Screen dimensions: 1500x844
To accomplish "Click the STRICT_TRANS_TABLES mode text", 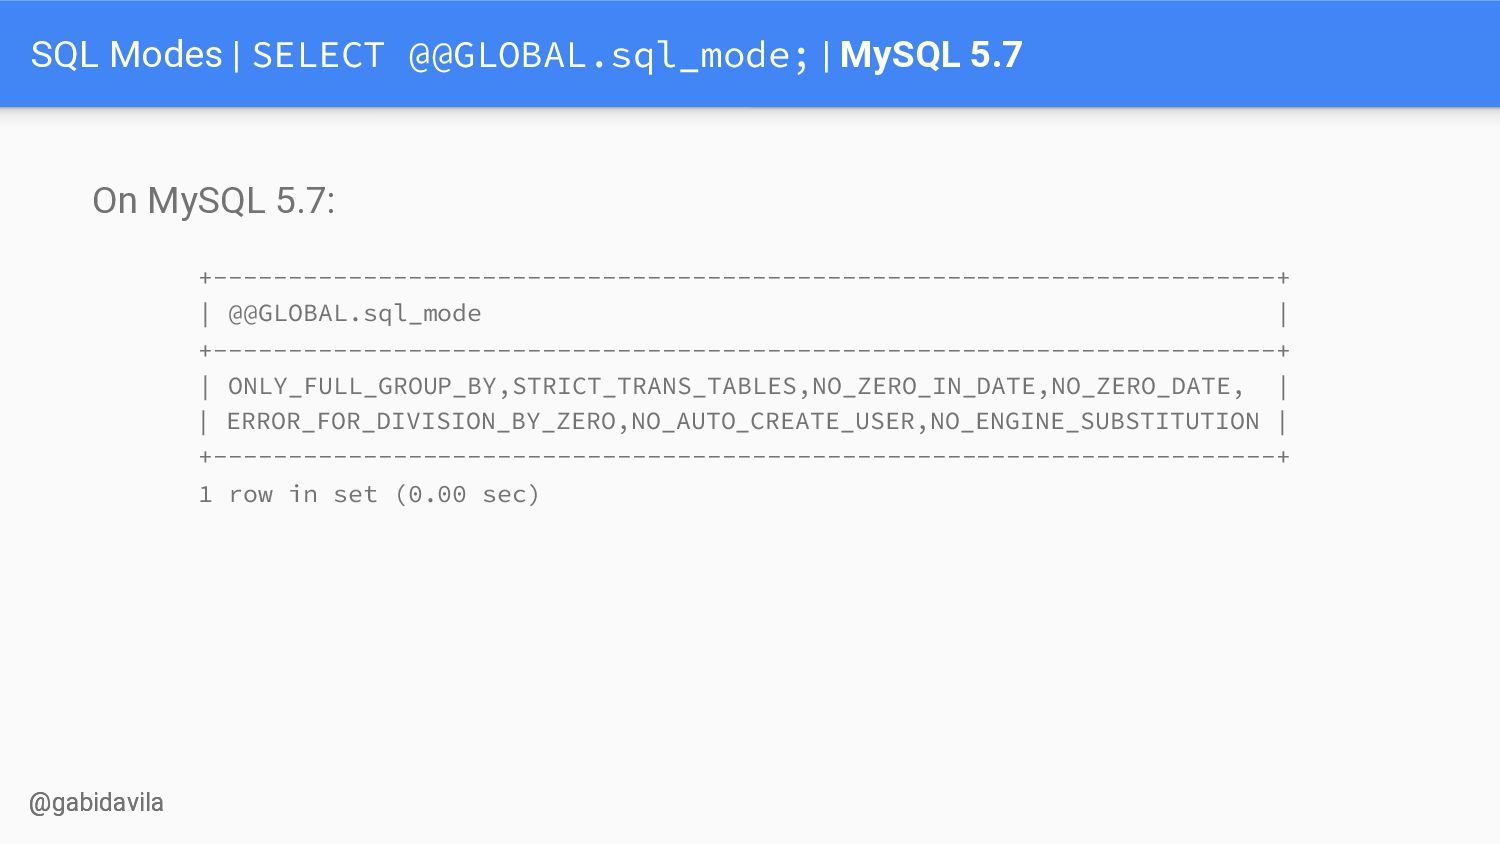I will coord(654,387).
